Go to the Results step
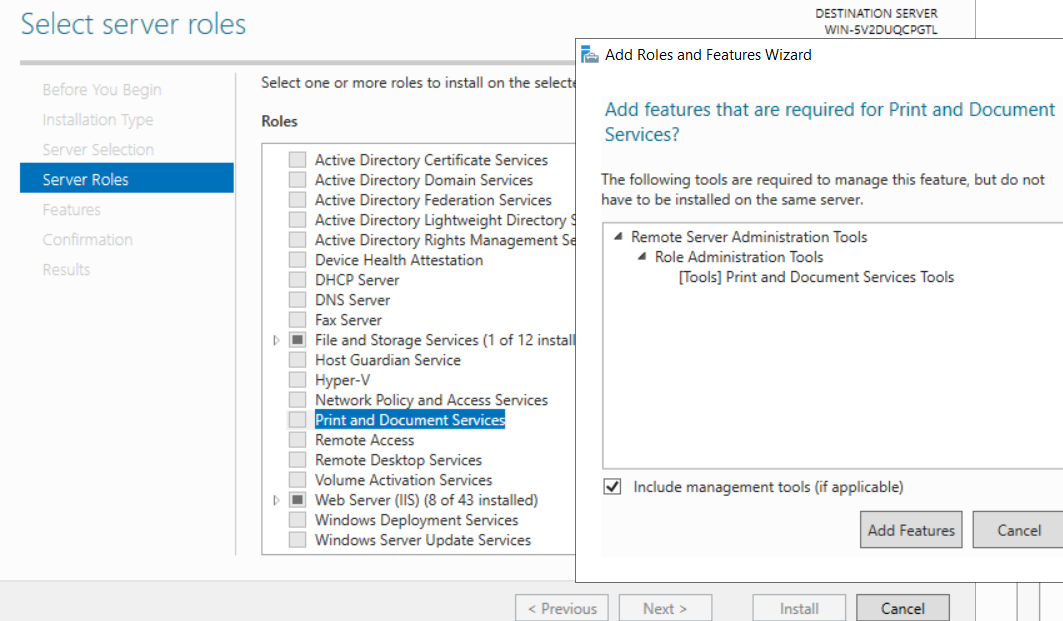 click(66, 270)
